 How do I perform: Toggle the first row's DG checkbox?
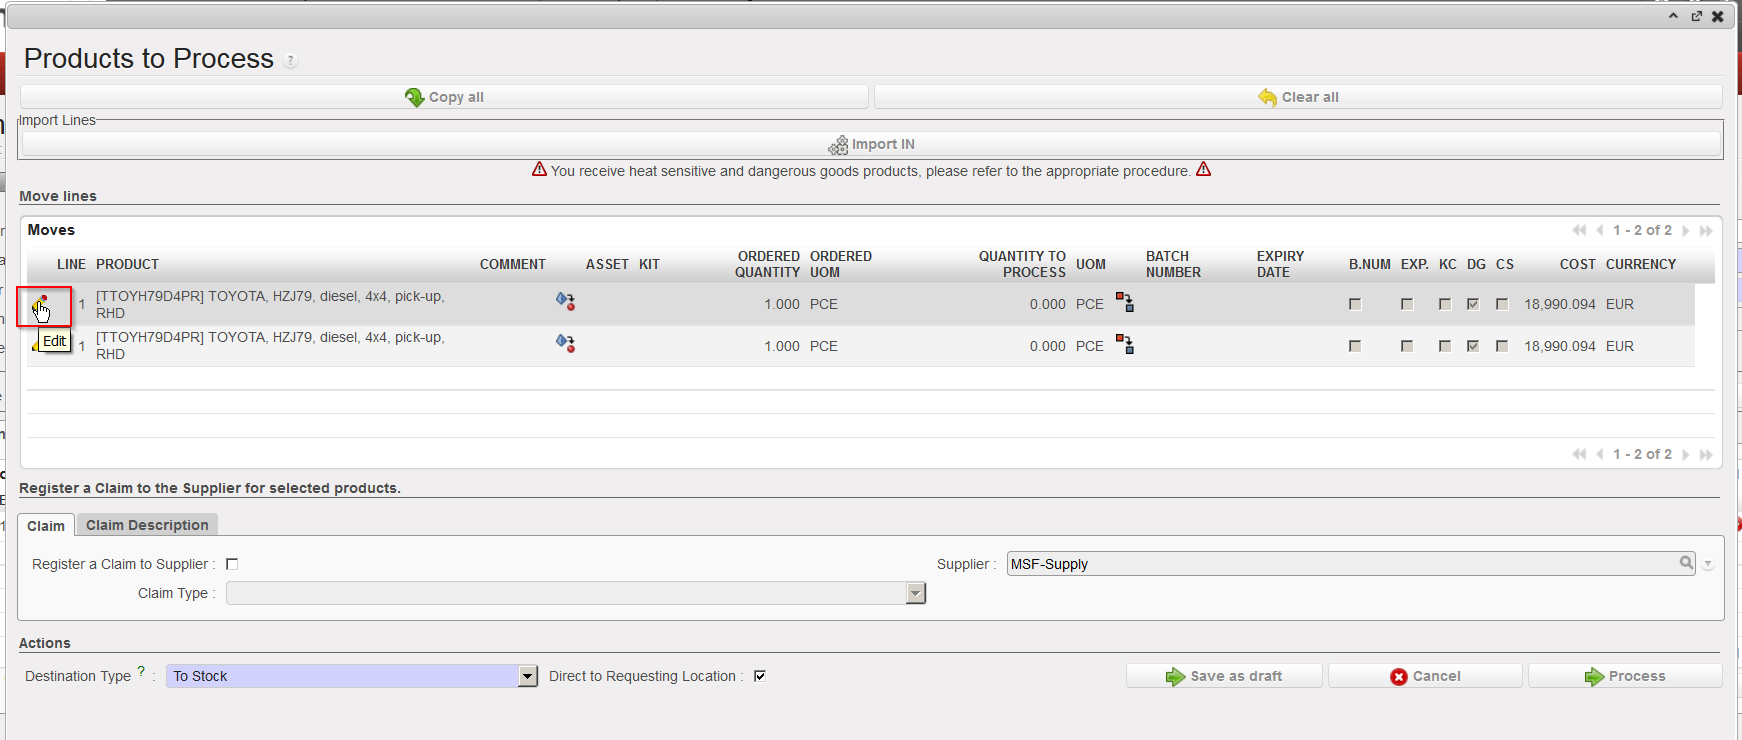pos(1473,304)
